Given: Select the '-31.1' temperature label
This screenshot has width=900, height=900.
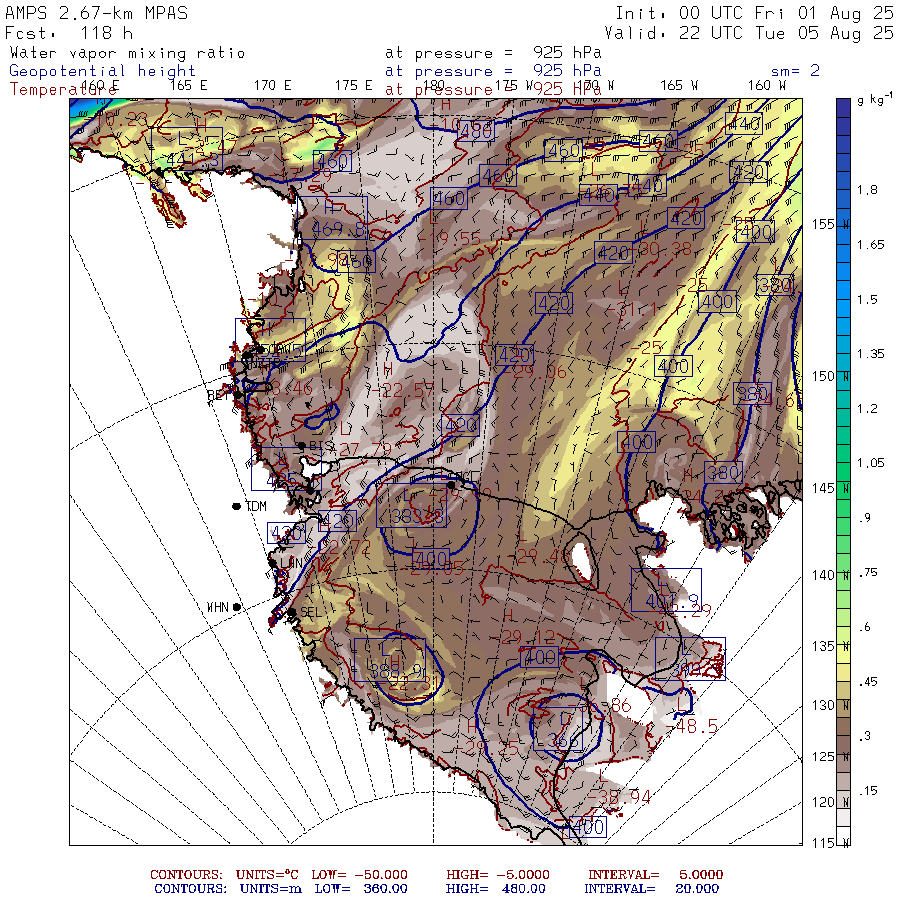Looking at the screenshot, I should [632, 310].
